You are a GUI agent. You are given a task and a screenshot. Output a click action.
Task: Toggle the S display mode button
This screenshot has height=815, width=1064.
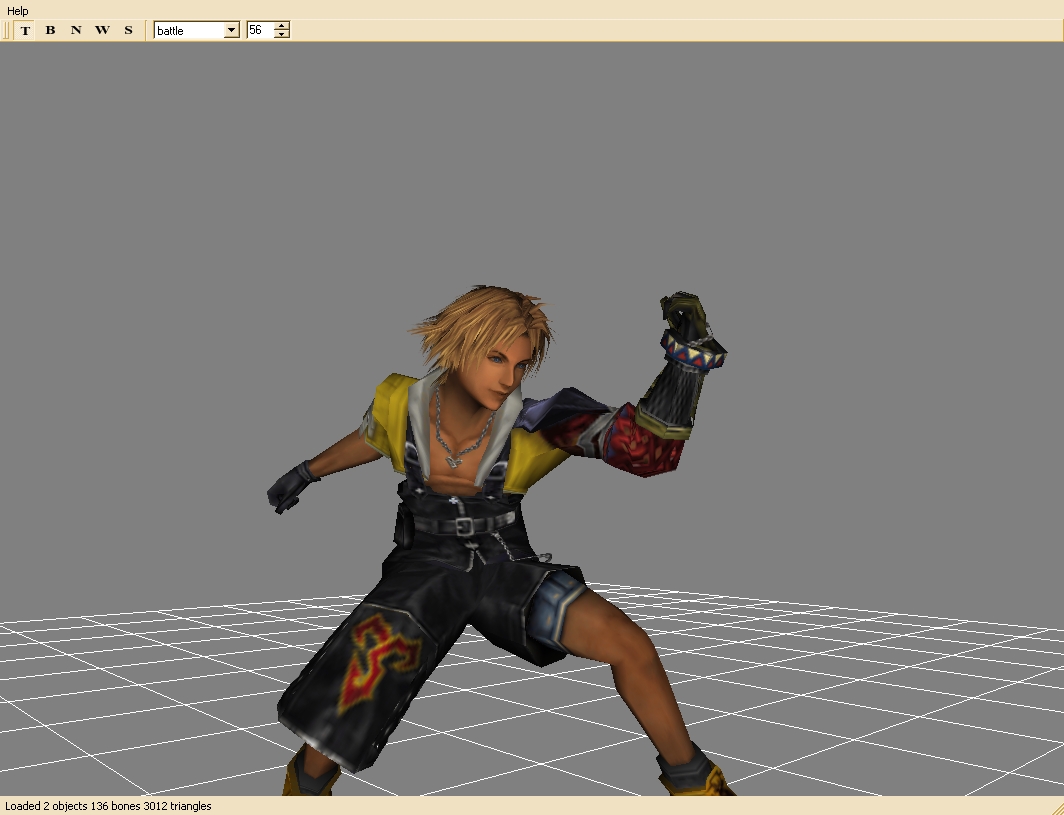click(x=128, y=31)
